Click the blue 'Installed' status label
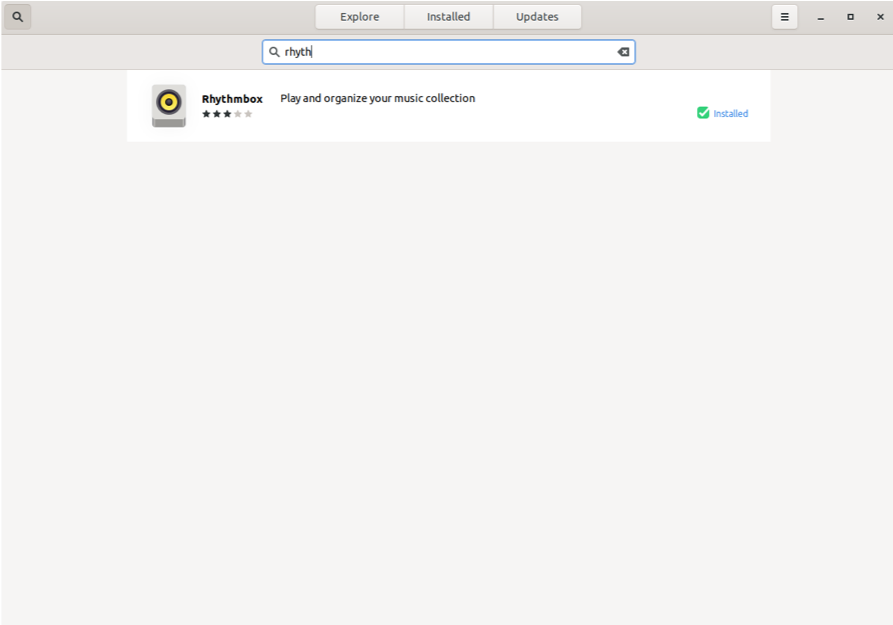 pyautogui.click(x=731, y=113)
